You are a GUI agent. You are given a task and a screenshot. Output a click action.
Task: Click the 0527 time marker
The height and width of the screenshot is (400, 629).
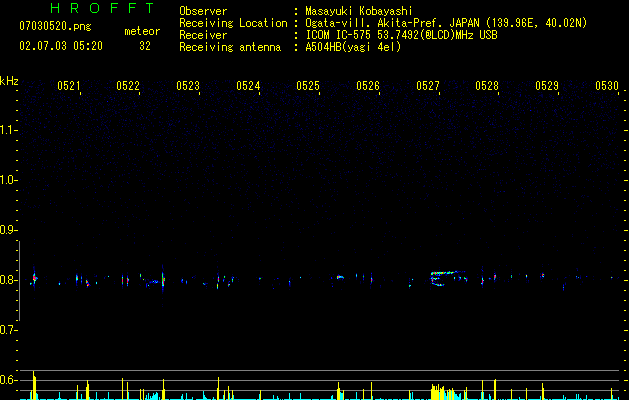pyautogui.click(x=428, y=86)
